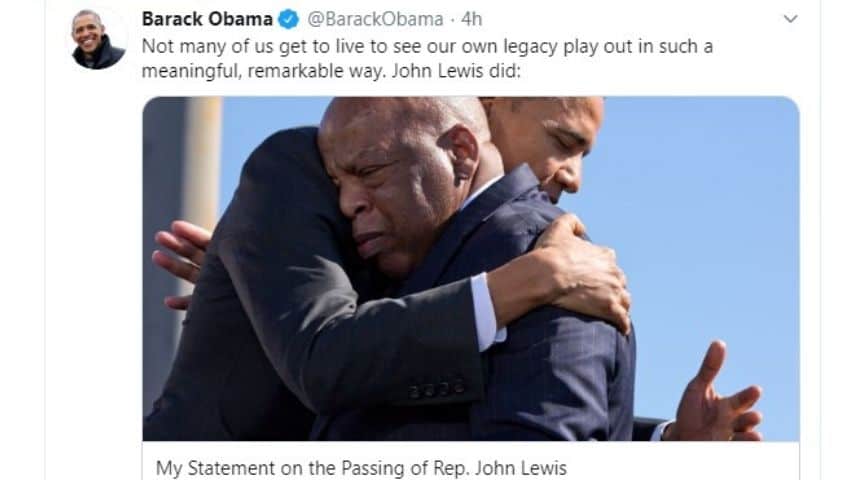This screenshot has height=480, width=854.
Task: Click the embrace photo in link card
Action: tap(471, 269)
